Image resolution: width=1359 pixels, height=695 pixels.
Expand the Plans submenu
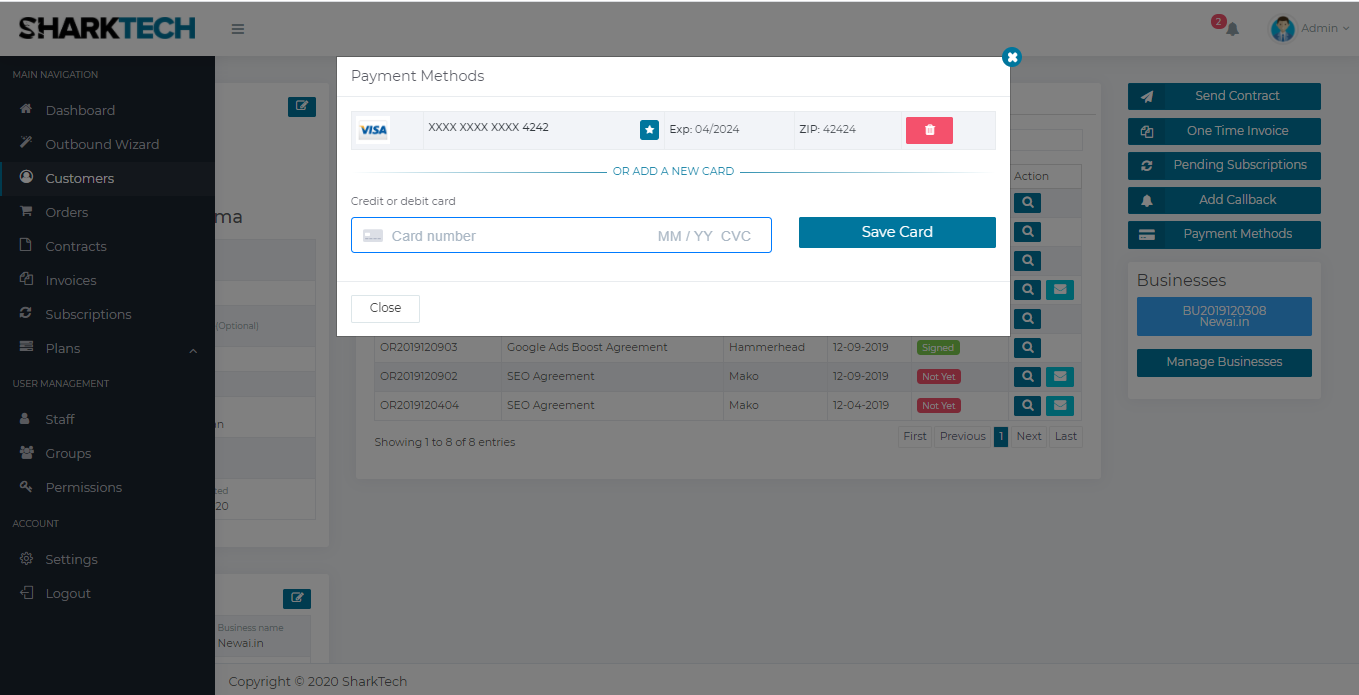[x=193, y=349]
